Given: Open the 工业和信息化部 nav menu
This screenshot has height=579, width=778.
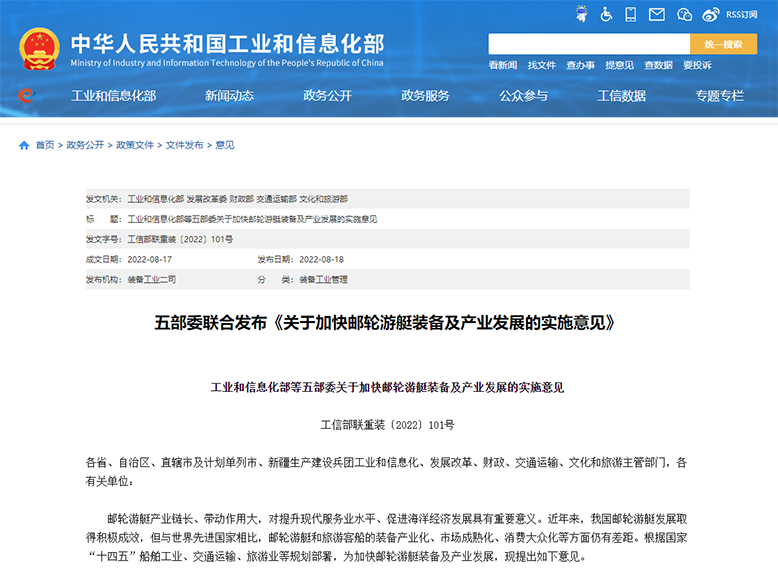Looking at the screenshot, I should point(114,95).
